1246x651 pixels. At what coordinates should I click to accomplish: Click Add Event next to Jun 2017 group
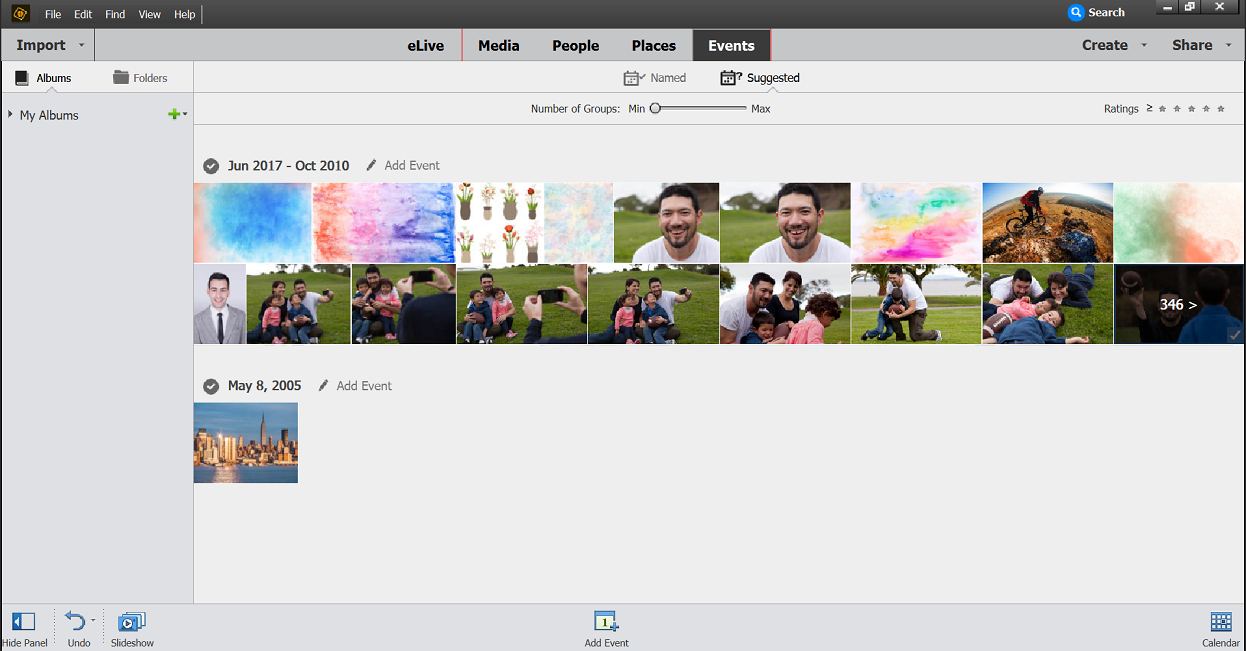pyautogui.click(x=413, y=165)
